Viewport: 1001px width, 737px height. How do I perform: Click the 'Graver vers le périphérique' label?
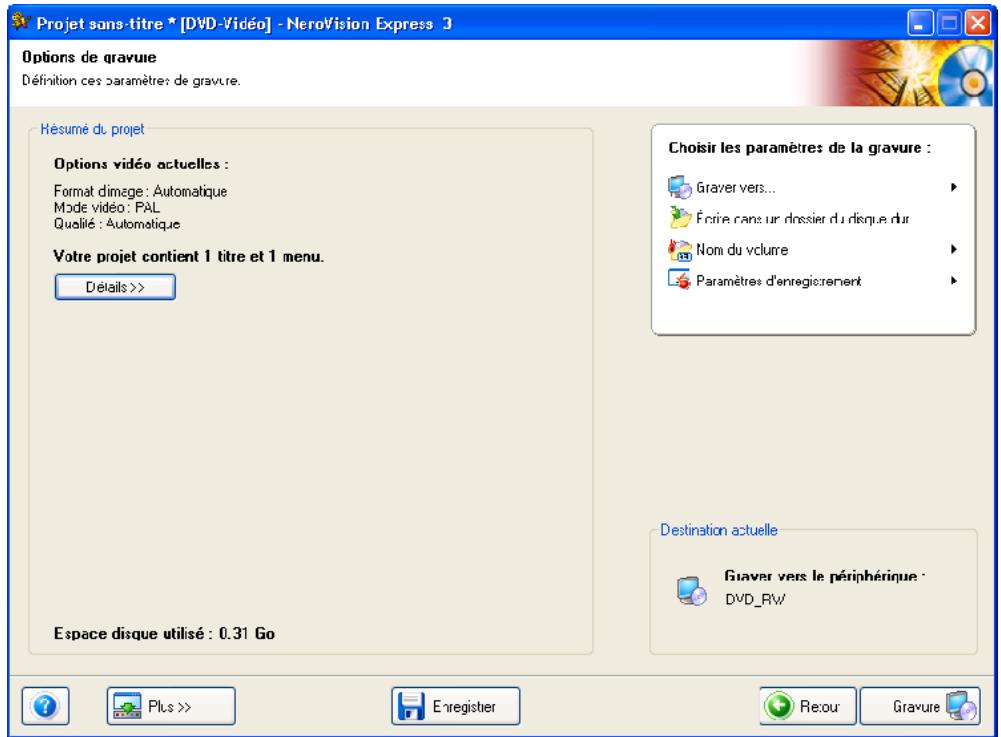click(x=825, y=576)
